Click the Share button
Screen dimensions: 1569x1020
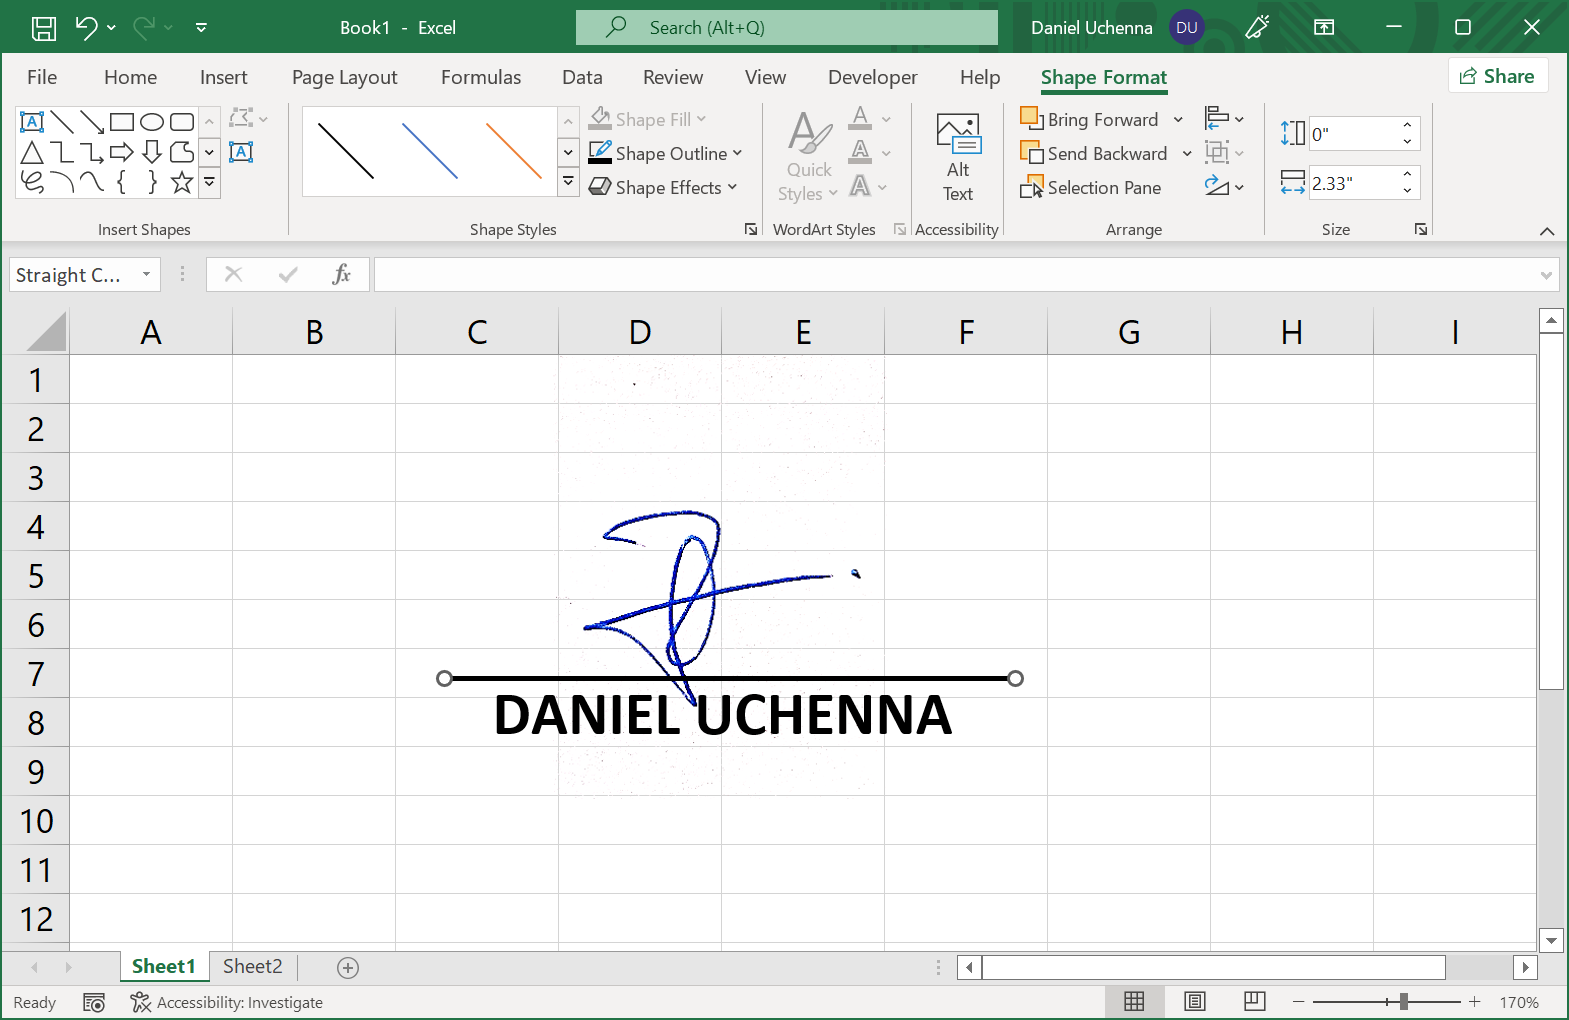tap(1497, 76)
